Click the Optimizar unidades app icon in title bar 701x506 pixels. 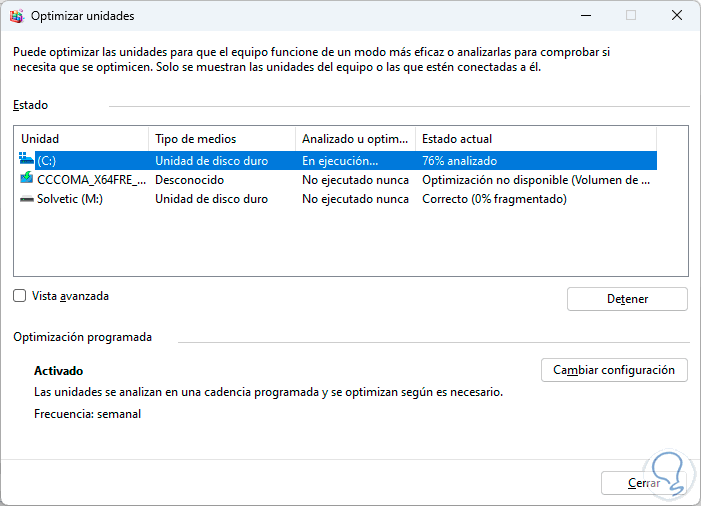pos(15,16)
